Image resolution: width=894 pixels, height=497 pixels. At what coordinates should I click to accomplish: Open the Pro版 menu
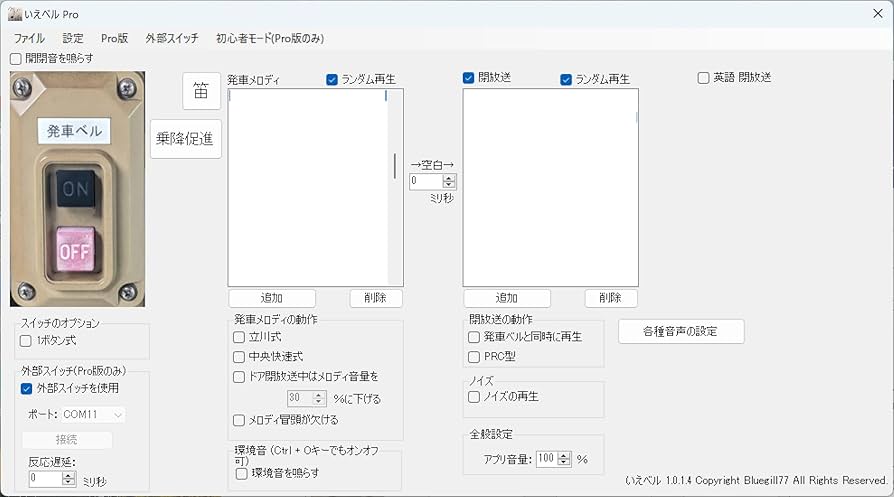click(x=114, y=38)
